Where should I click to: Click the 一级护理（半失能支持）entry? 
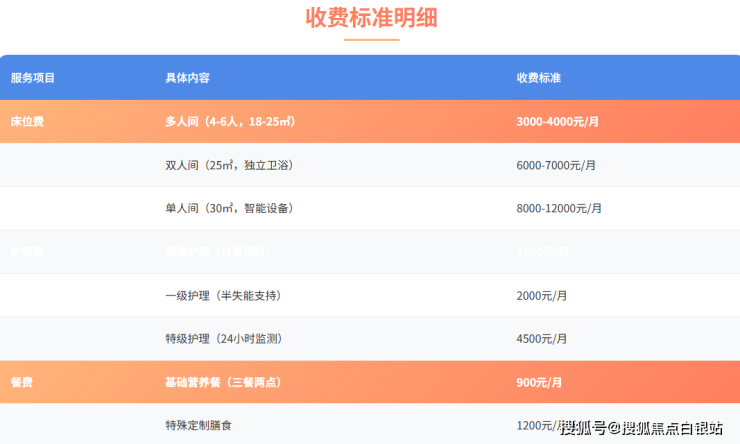[x=222, y=296]
